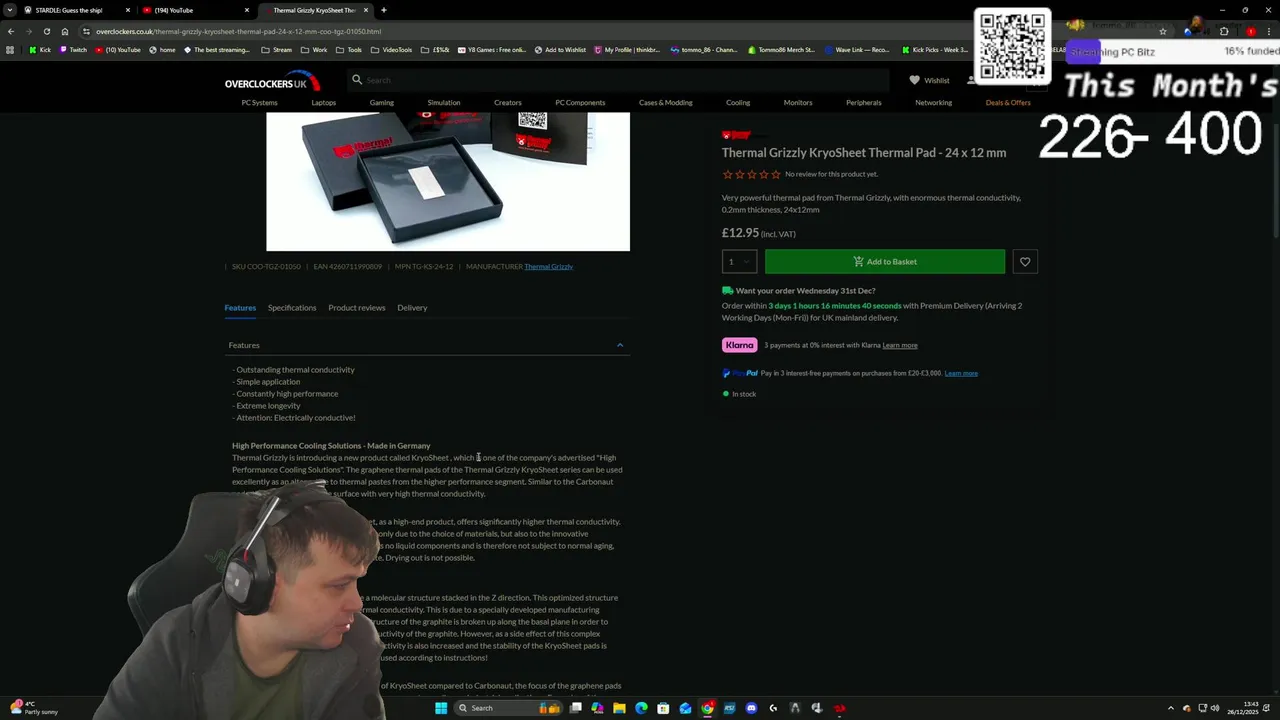Open the Work bookmarks folder
Screen dimensions: 1280x720
314,50
